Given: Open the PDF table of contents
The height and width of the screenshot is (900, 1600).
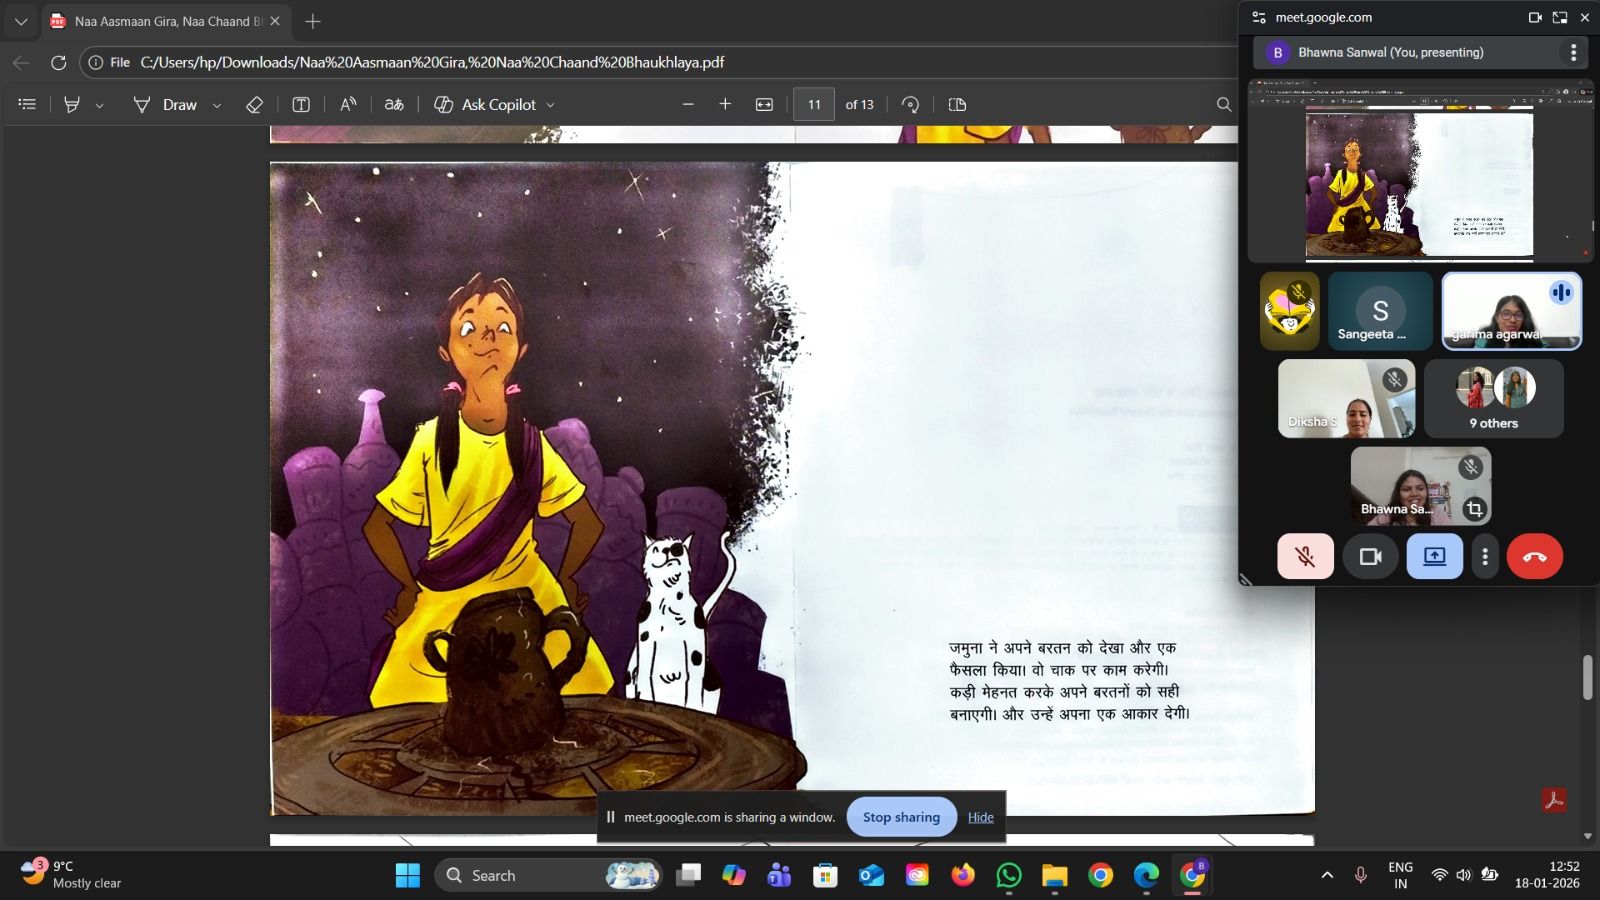Looking at the screenshot, I should pyautogui.click(x=27, y=104).
